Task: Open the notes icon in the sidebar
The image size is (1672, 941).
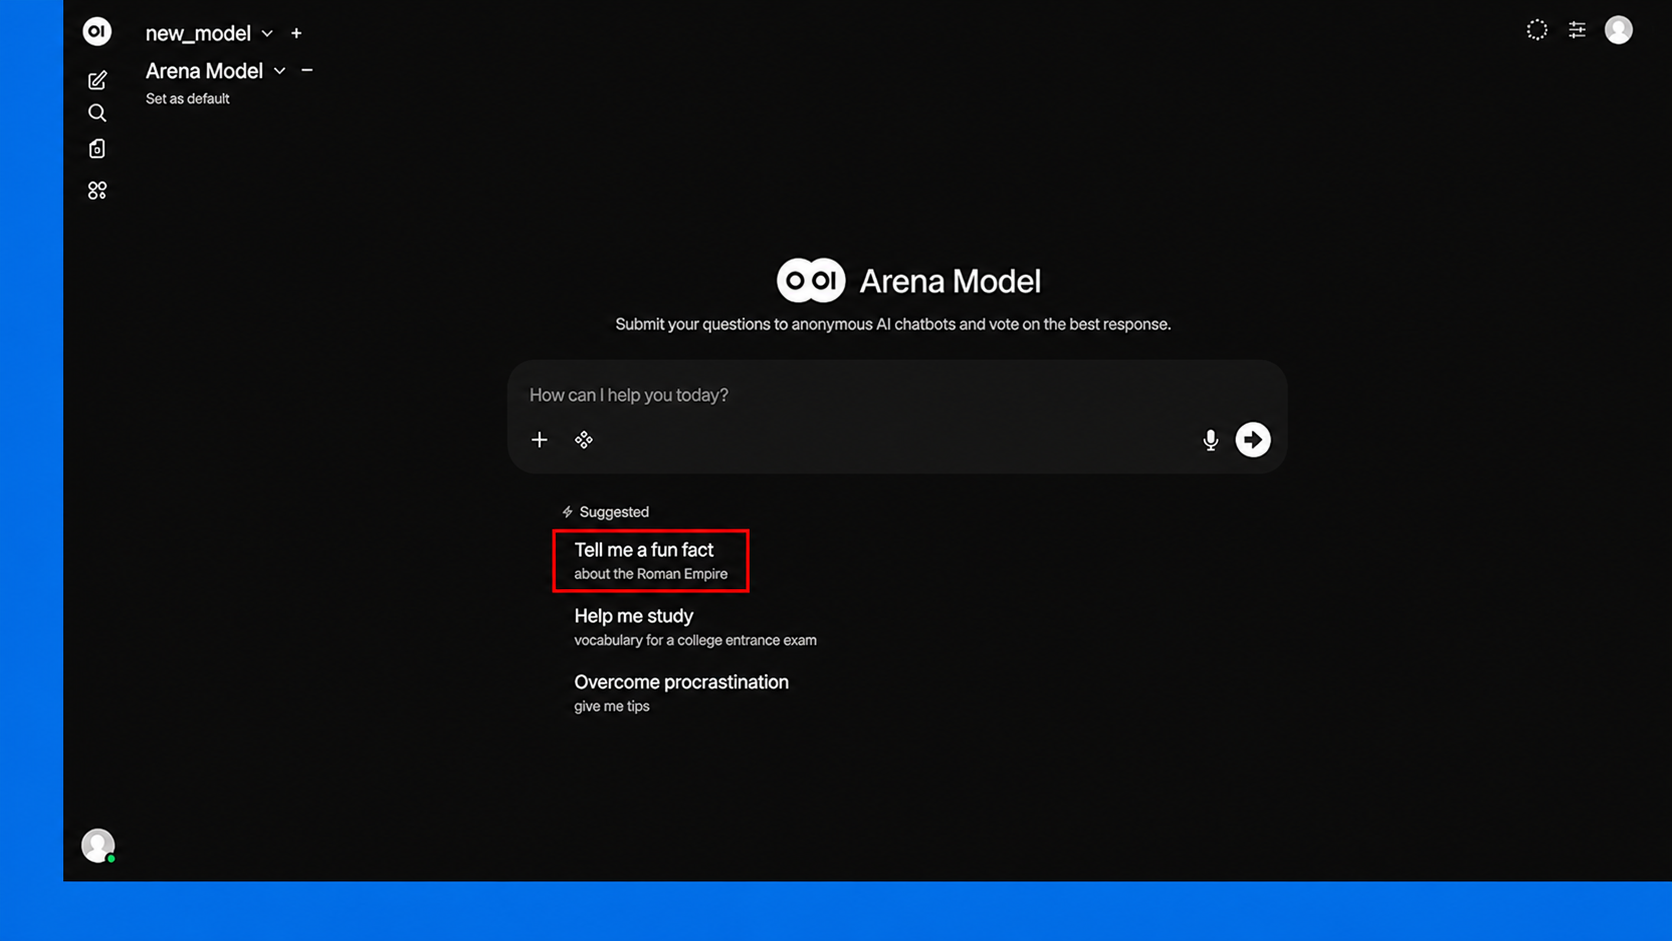Action: pos(97,149)
